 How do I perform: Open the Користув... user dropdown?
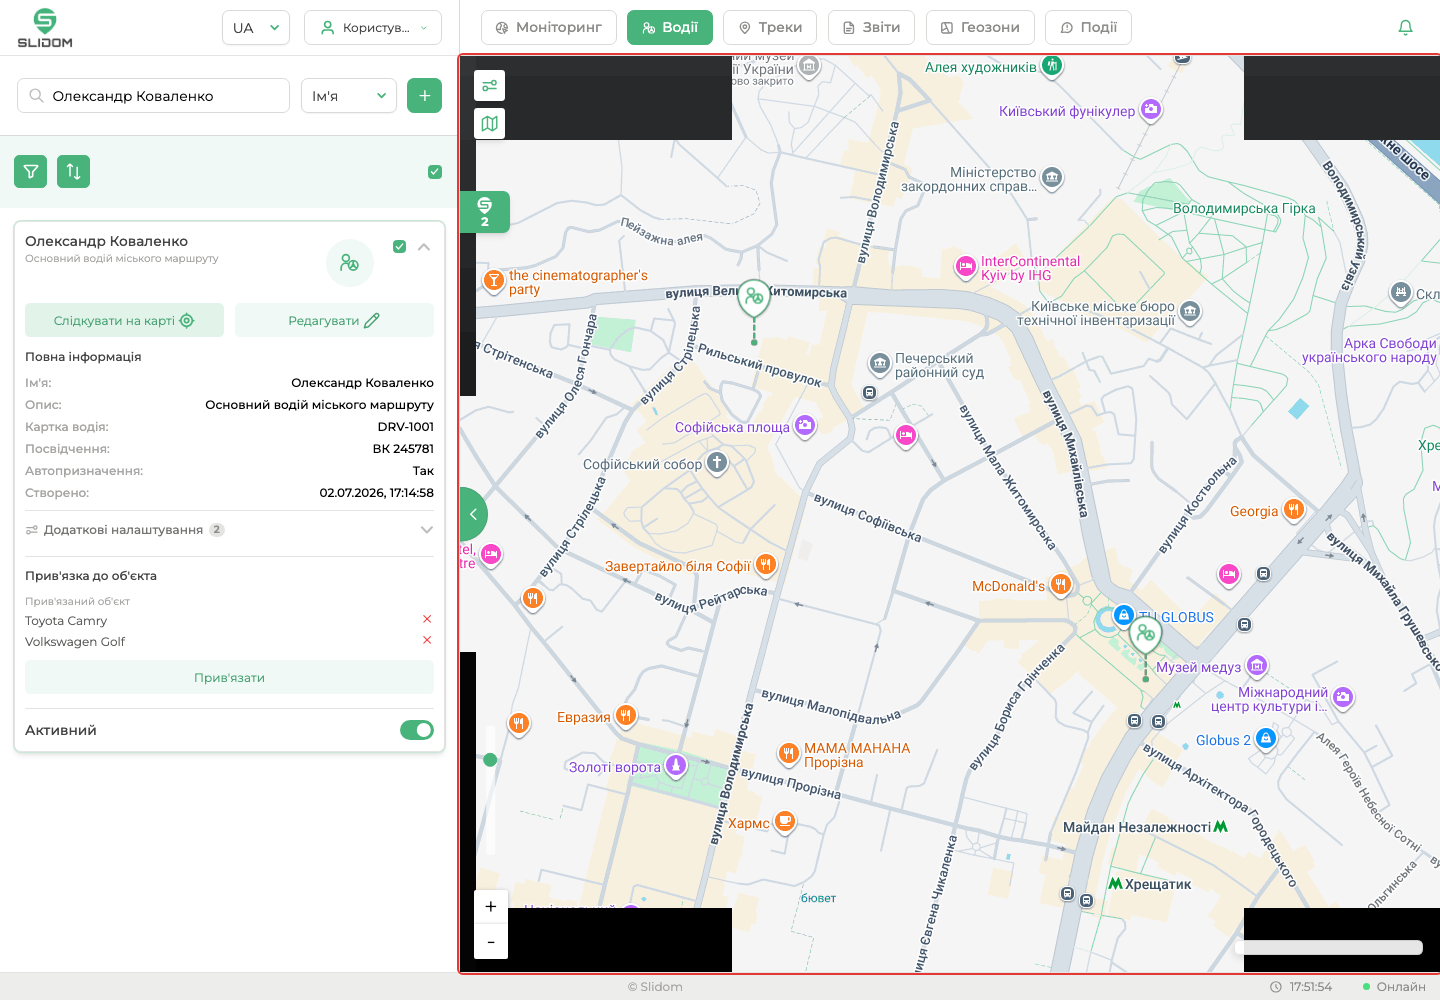[x=373, y=28]
